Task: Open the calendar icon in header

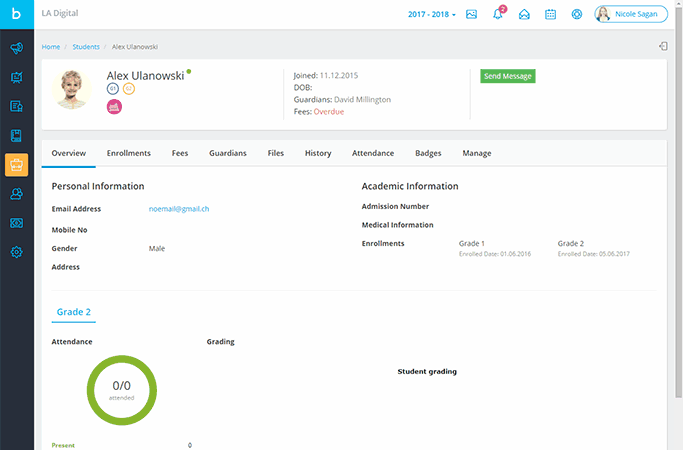Action: pyautogui.click(x=551, y=14)
